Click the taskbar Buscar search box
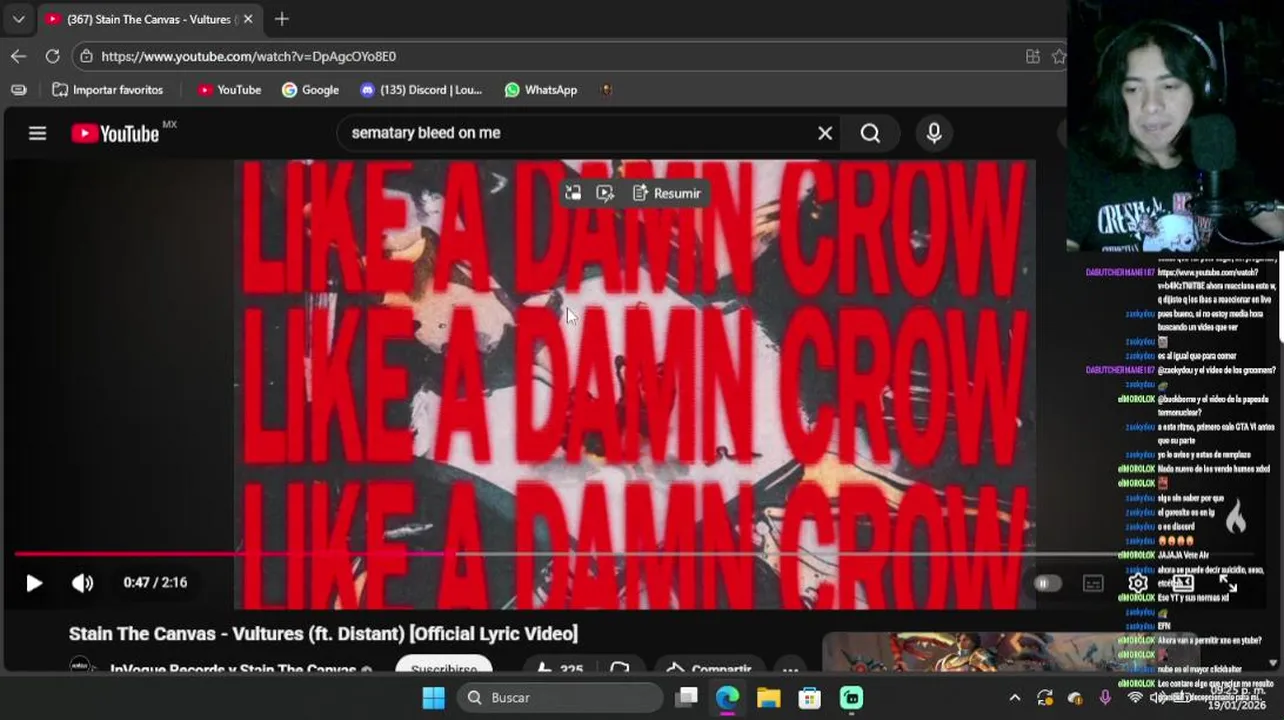Screen dimensions: 1284x720 (x=561, y=698)
